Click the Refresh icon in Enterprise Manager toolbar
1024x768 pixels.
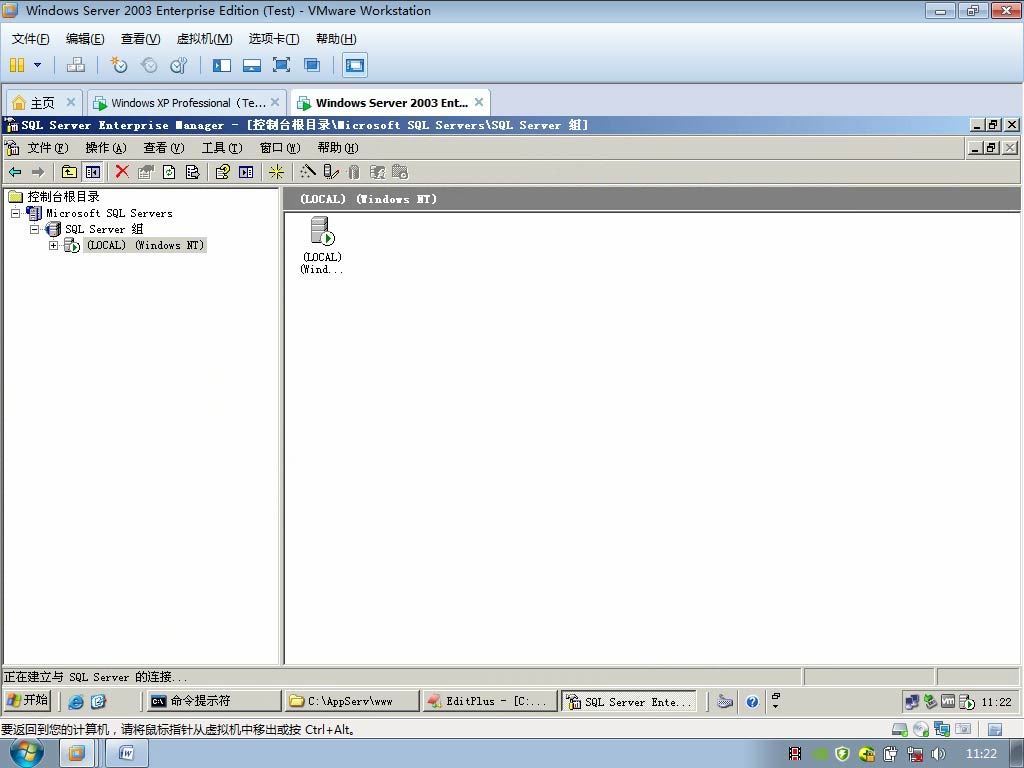click(169, 172)
